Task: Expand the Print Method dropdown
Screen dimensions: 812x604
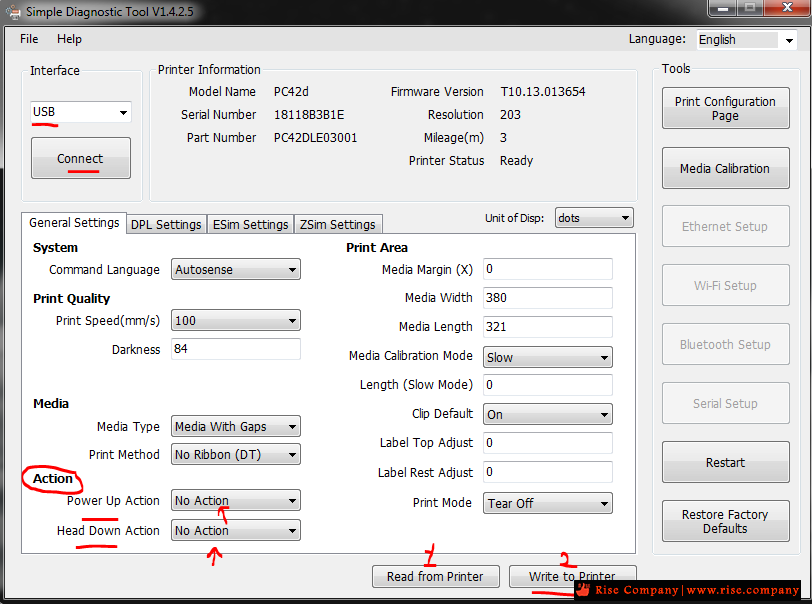Action: [236, 454]
